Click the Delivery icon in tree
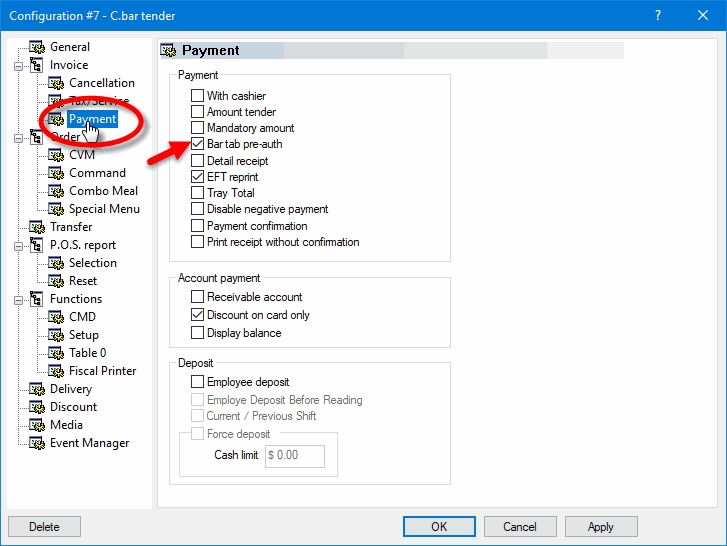 pos(37,389)
